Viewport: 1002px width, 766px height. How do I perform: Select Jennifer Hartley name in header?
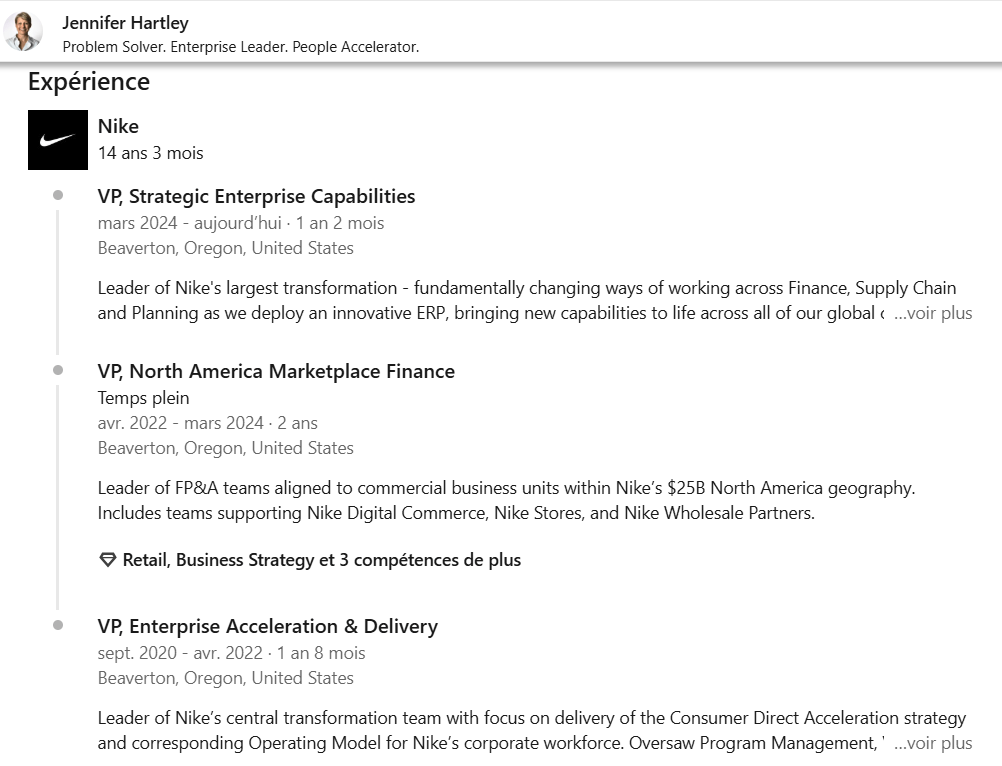[125, 22]
